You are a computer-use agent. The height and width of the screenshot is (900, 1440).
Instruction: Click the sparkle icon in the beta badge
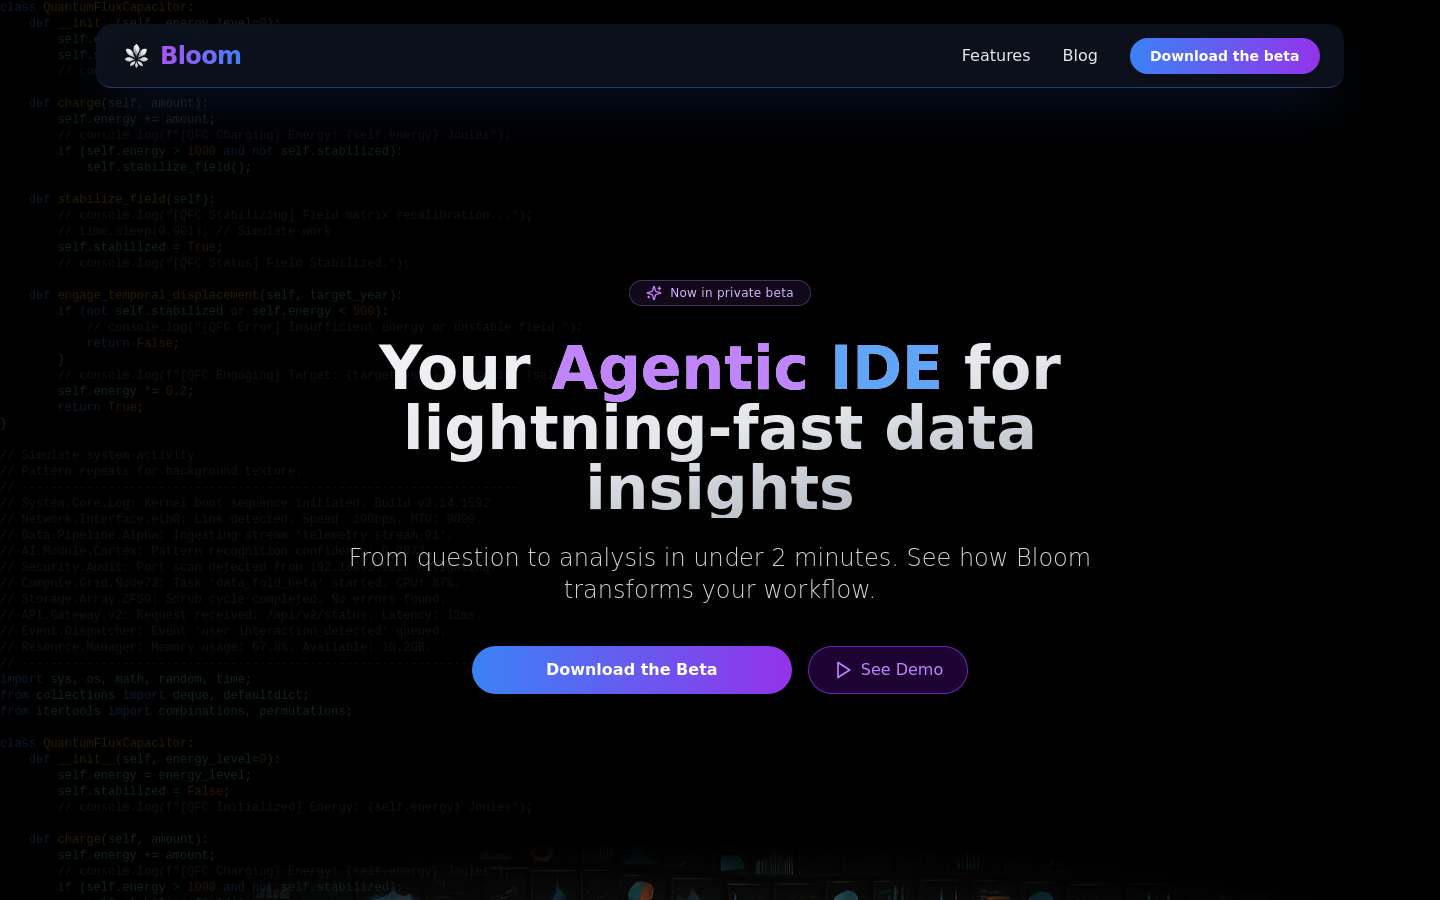point(654,293)
